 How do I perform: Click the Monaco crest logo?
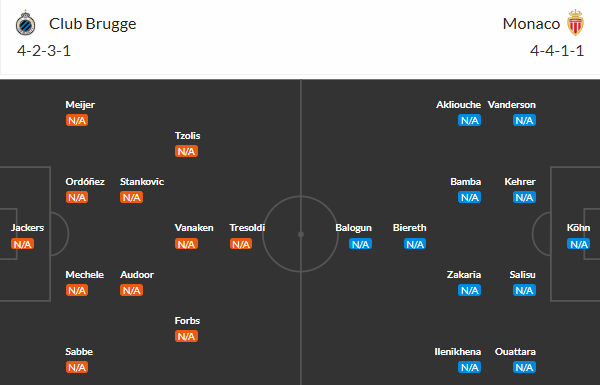coord(575,23)
